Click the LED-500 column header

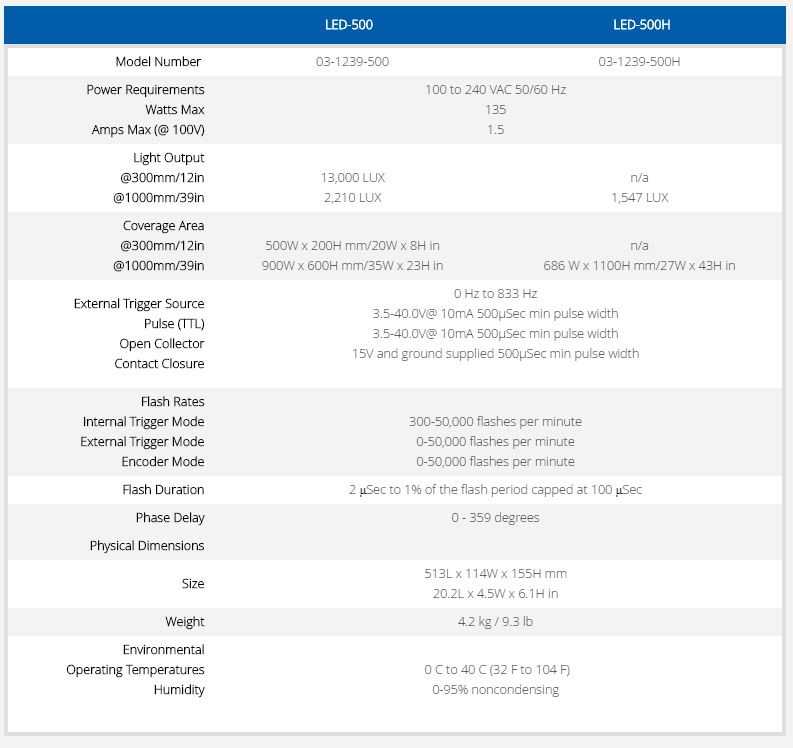pyautogui.click(x=349, y=25)
